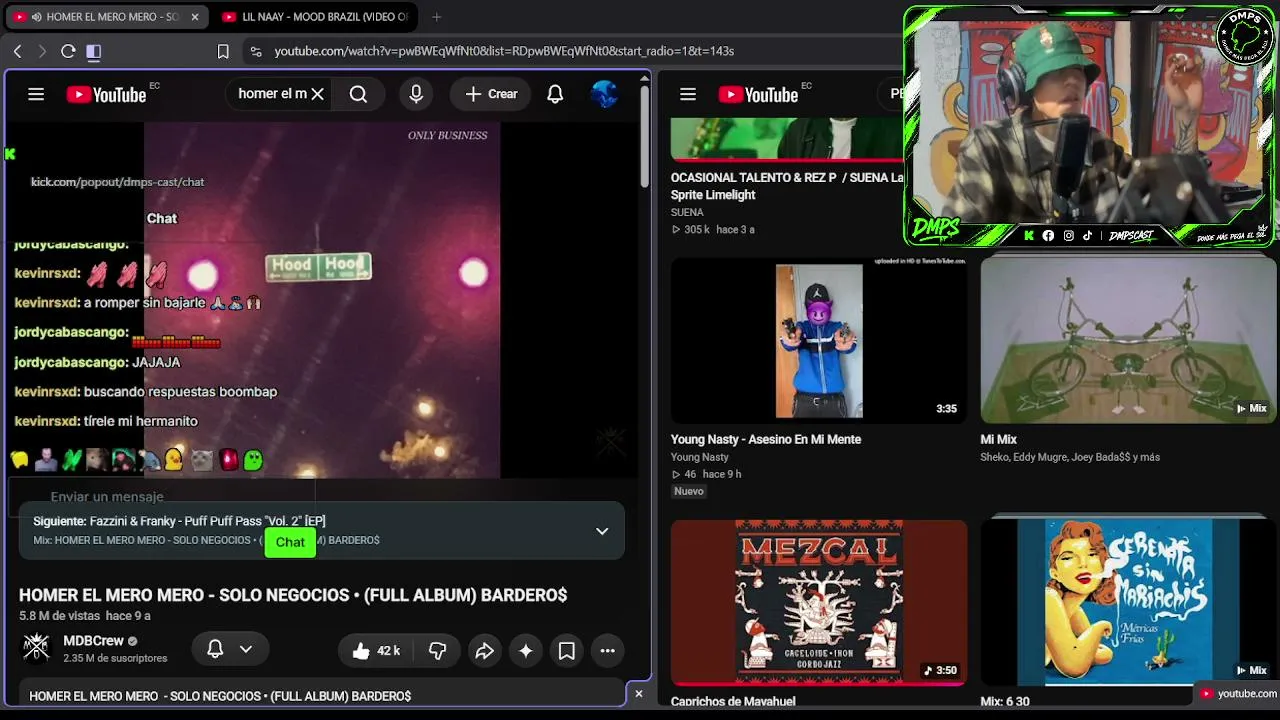Focus the search box containing 'homer el m'
Screen dimensions: 1280x720
(x=271, y=94)
